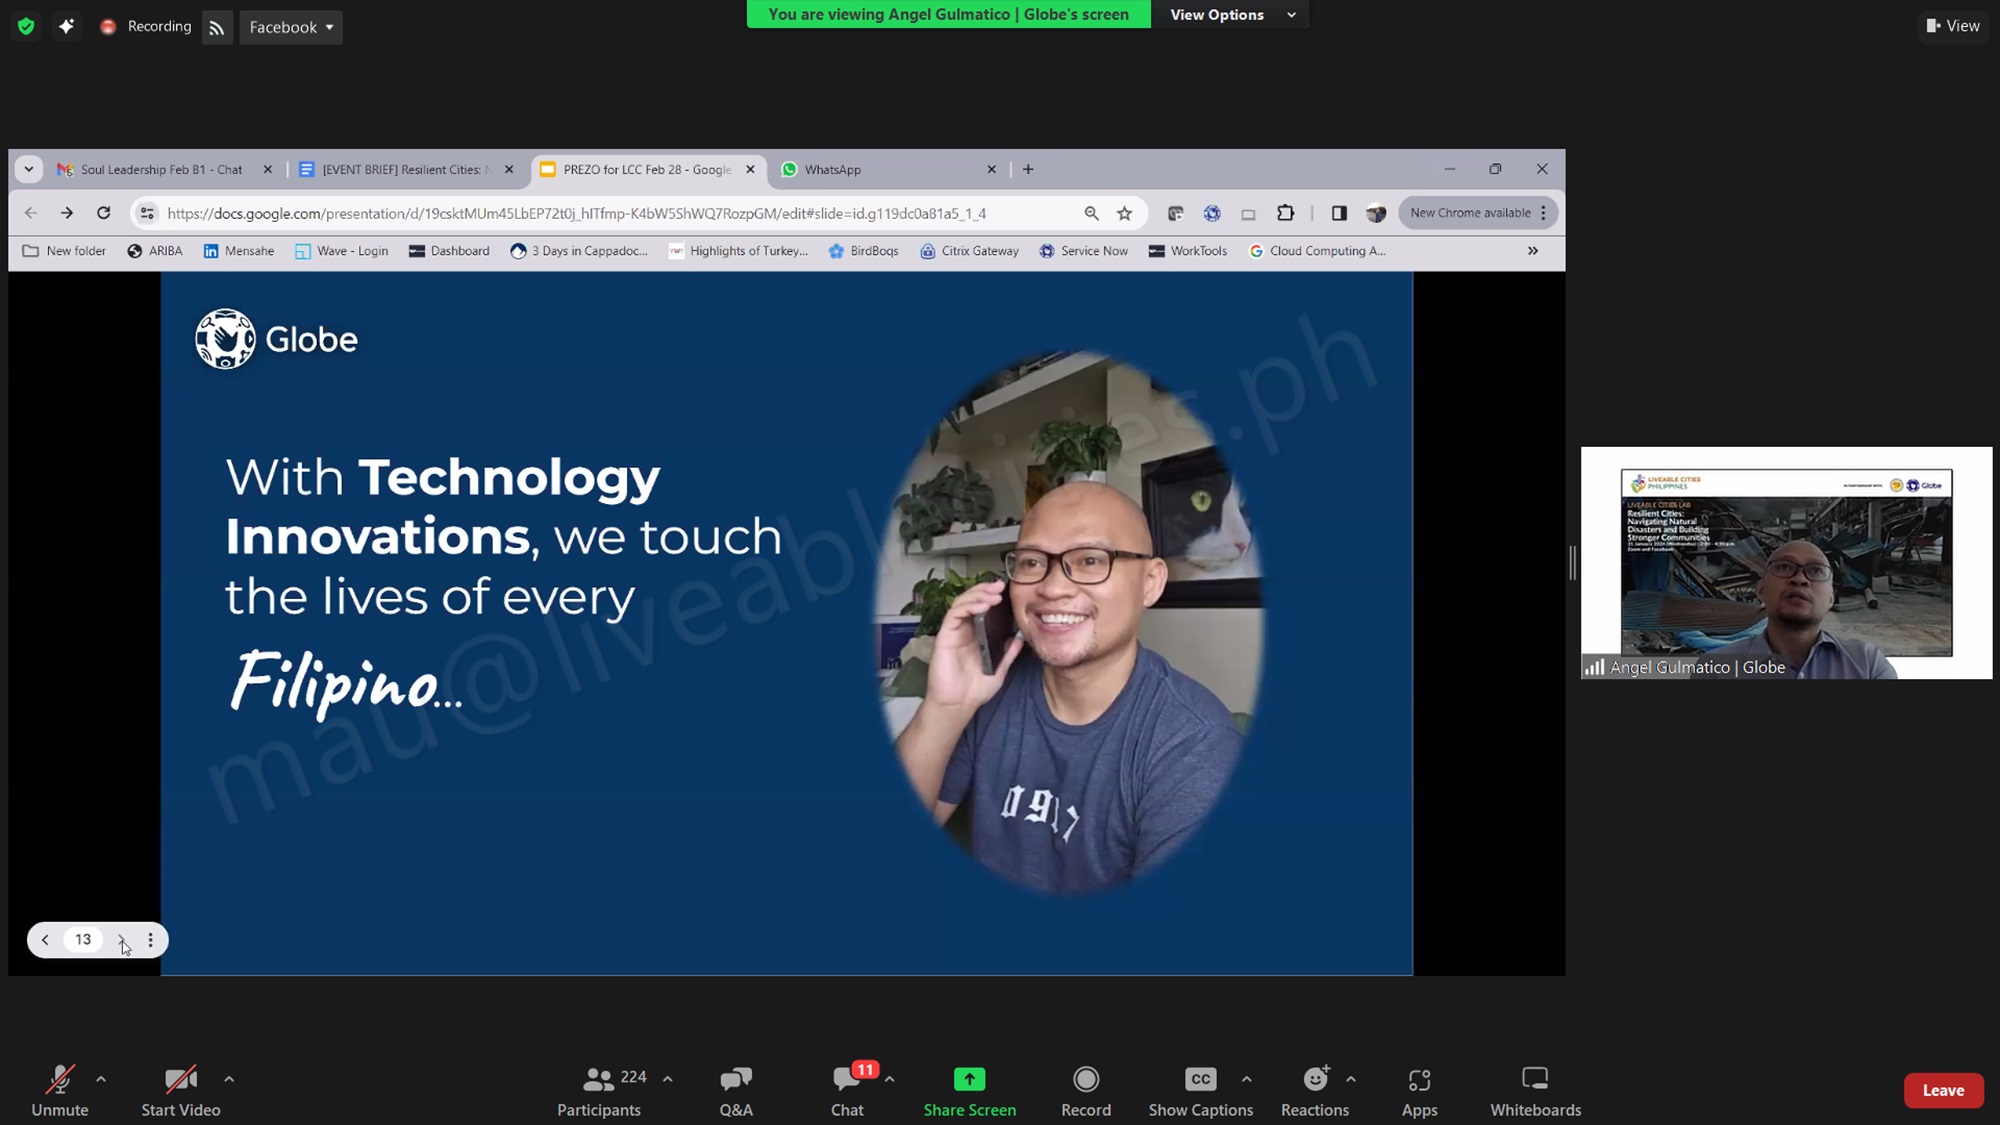Toggle Show Captions

[x=1201, y=1091]
